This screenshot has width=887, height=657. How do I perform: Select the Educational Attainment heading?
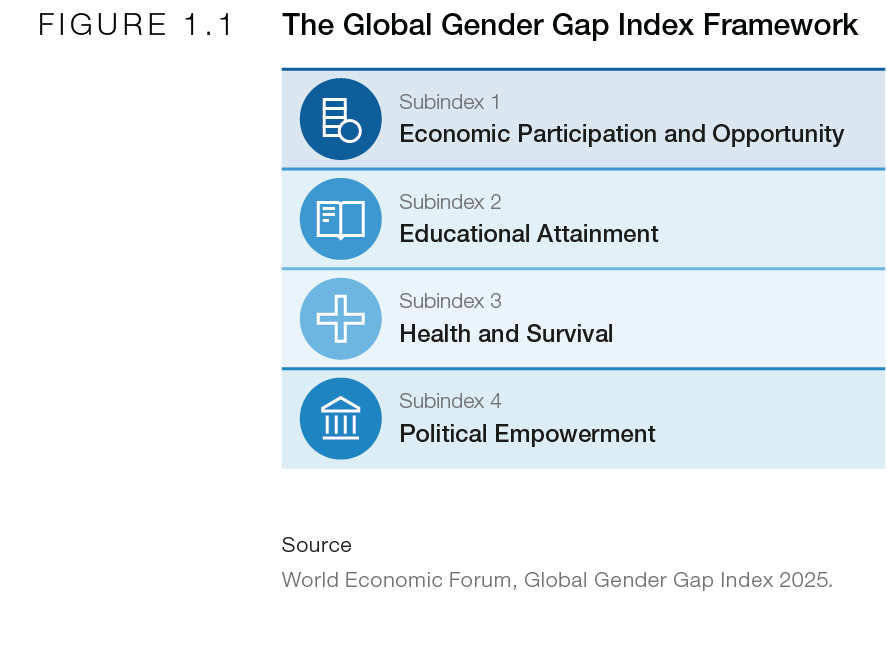pyautogui.click(x=529, y=234)
